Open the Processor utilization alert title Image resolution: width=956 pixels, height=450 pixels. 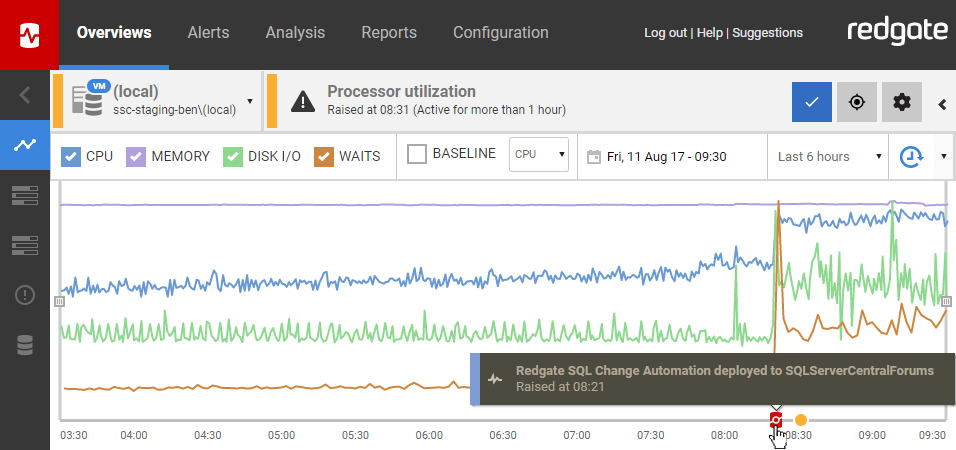401,91
